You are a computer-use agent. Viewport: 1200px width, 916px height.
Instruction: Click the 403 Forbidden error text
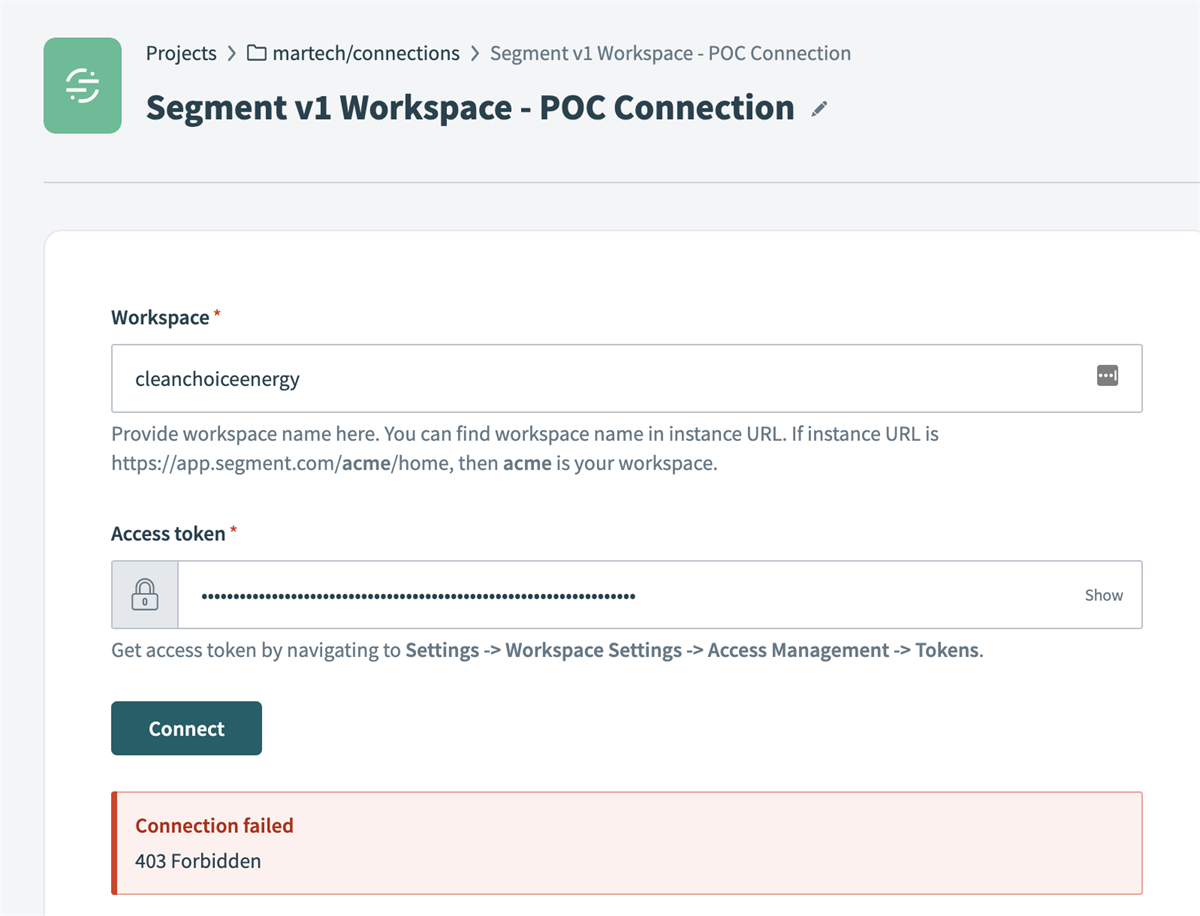pyautogui.click(x=198, y=860)
